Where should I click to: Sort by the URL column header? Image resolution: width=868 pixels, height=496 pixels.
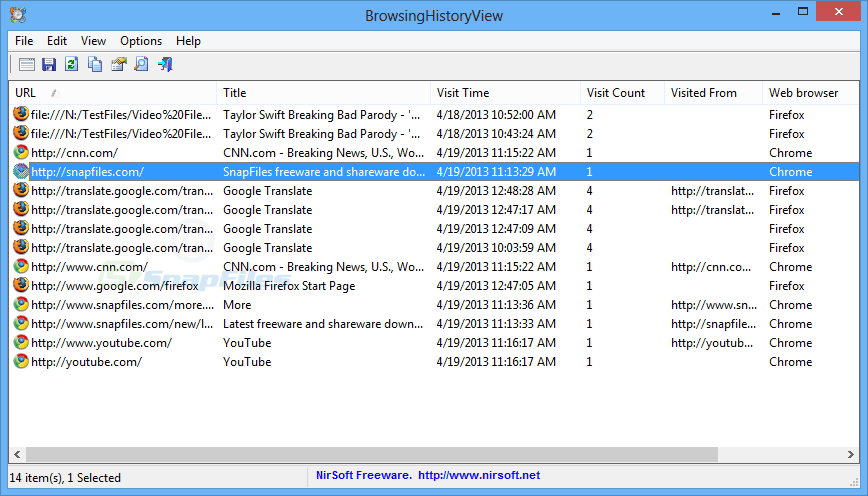pyautogui.click(x=112, y=93)
